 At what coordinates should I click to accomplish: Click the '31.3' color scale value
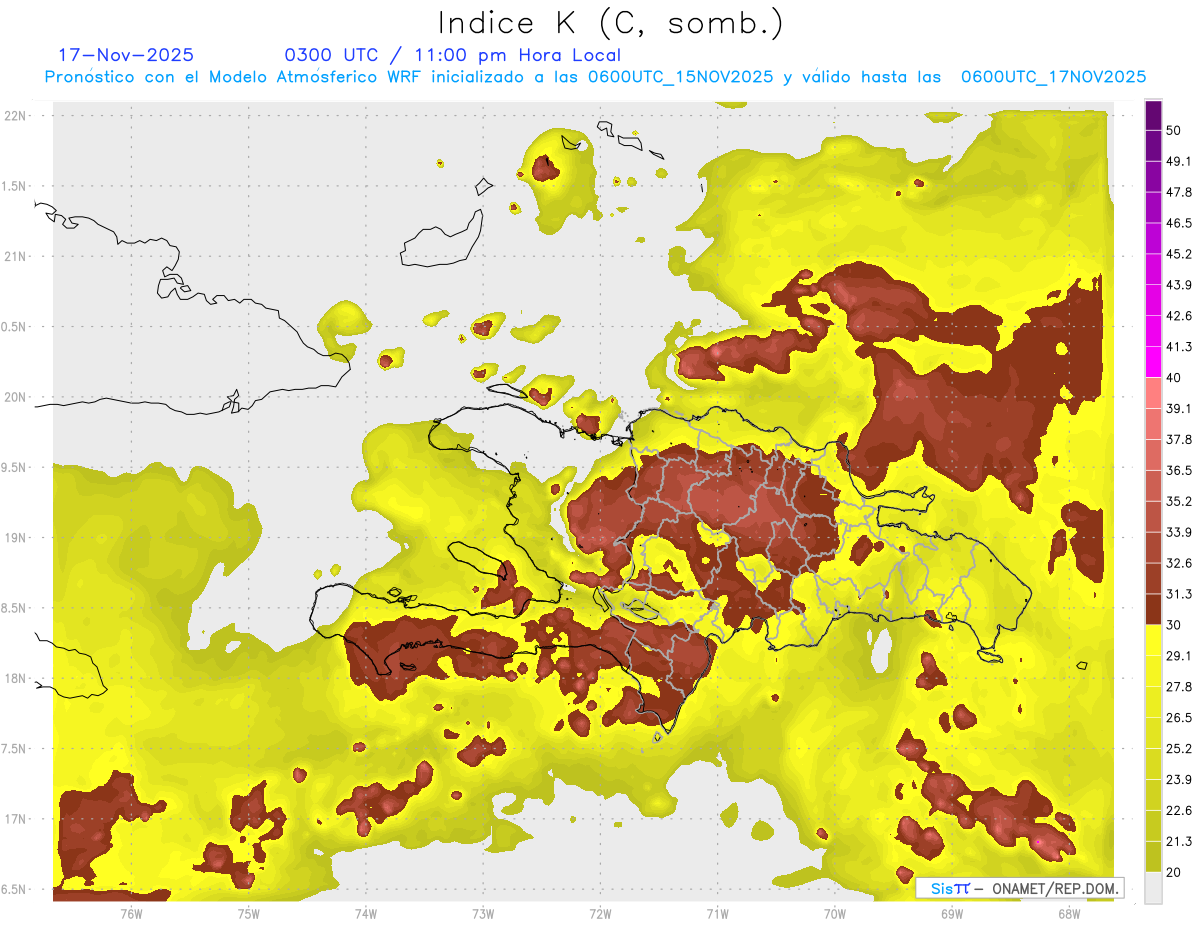[1179, 594]
